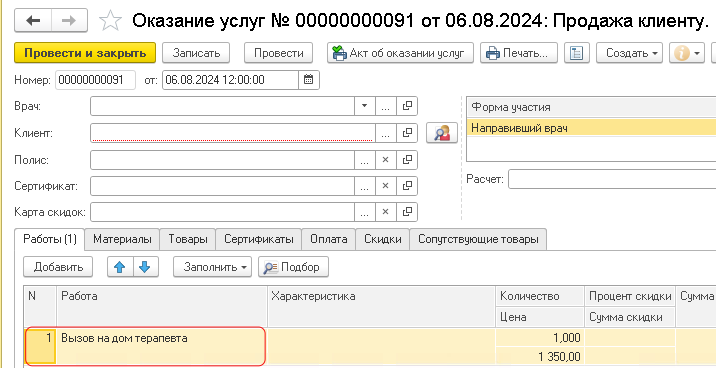Clear the Сертификат field
Viewport: 716px width, 368px height.
[x=385, y=186]
